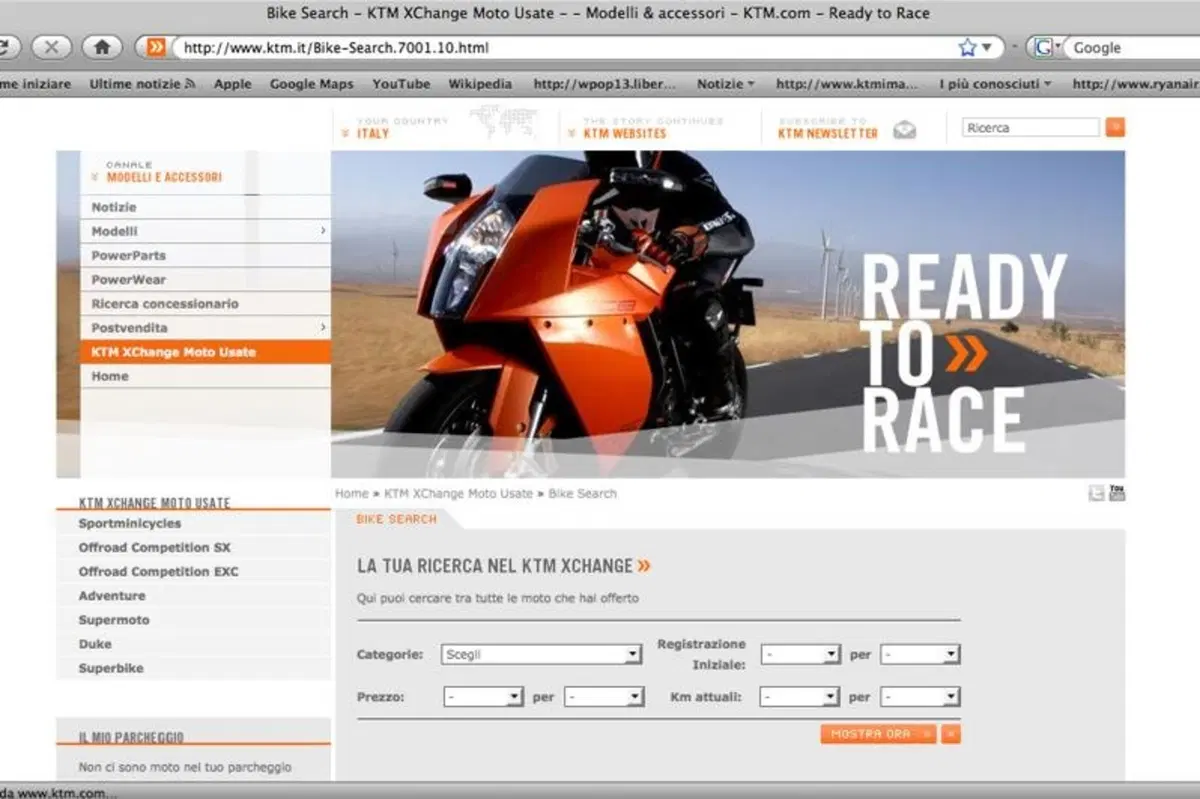The width and height of the screenshot is (1200, 799).
Task: Stop page loading with the X button
Action: click(x=52, y=47)
